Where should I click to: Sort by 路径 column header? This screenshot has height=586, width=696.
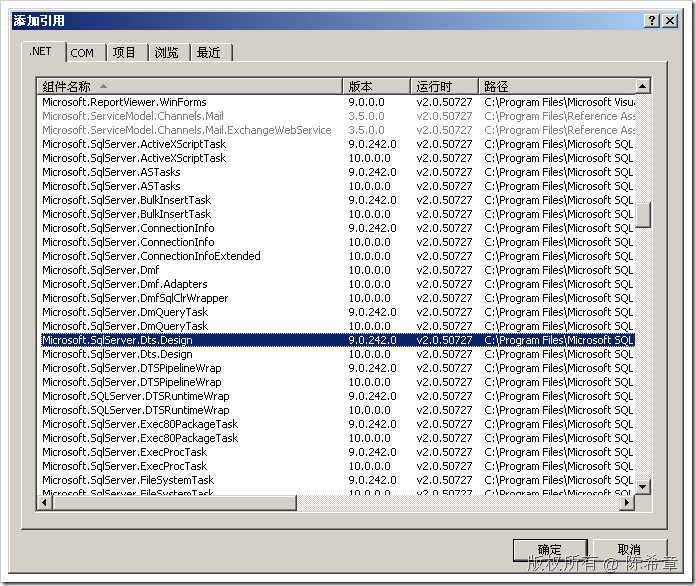pyautogui.click(x=557, y=86)
